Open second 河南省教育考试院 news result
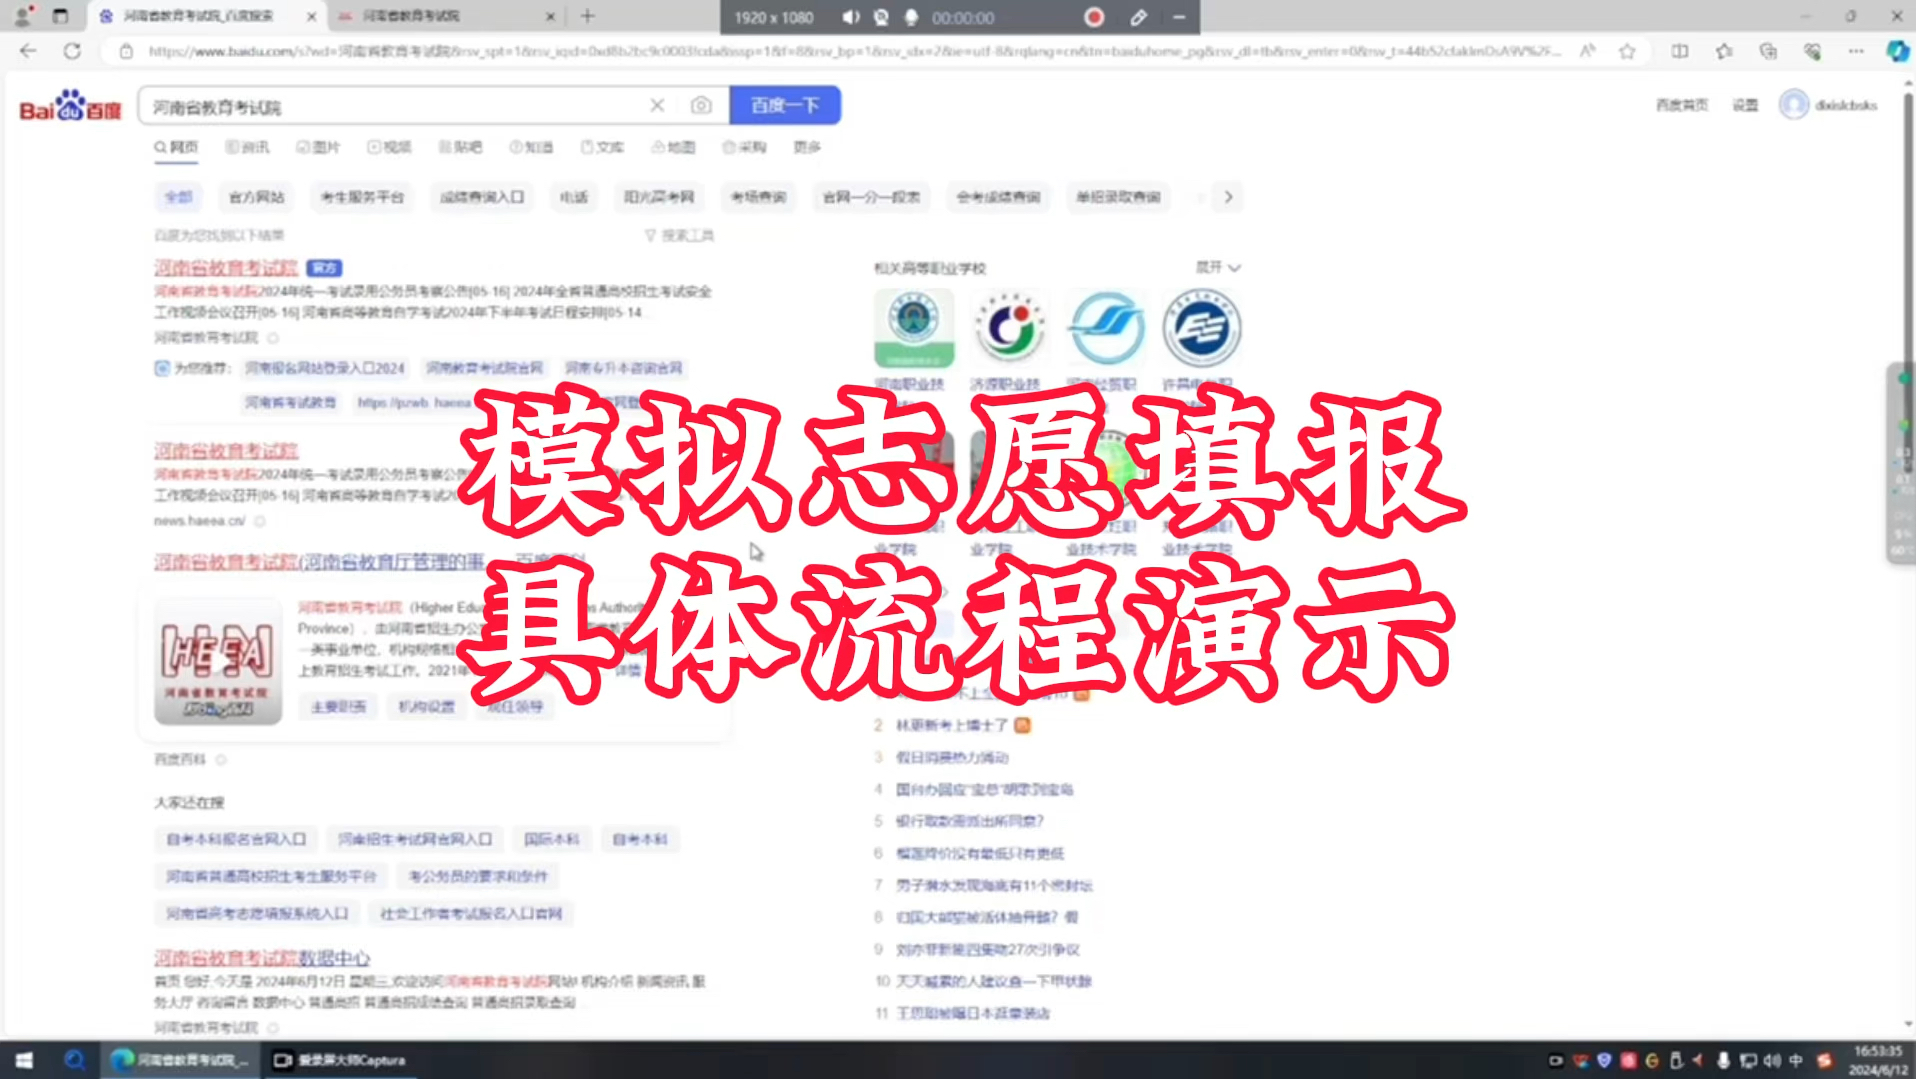This screenshot has height=1079, width=1916. point(226,451)
